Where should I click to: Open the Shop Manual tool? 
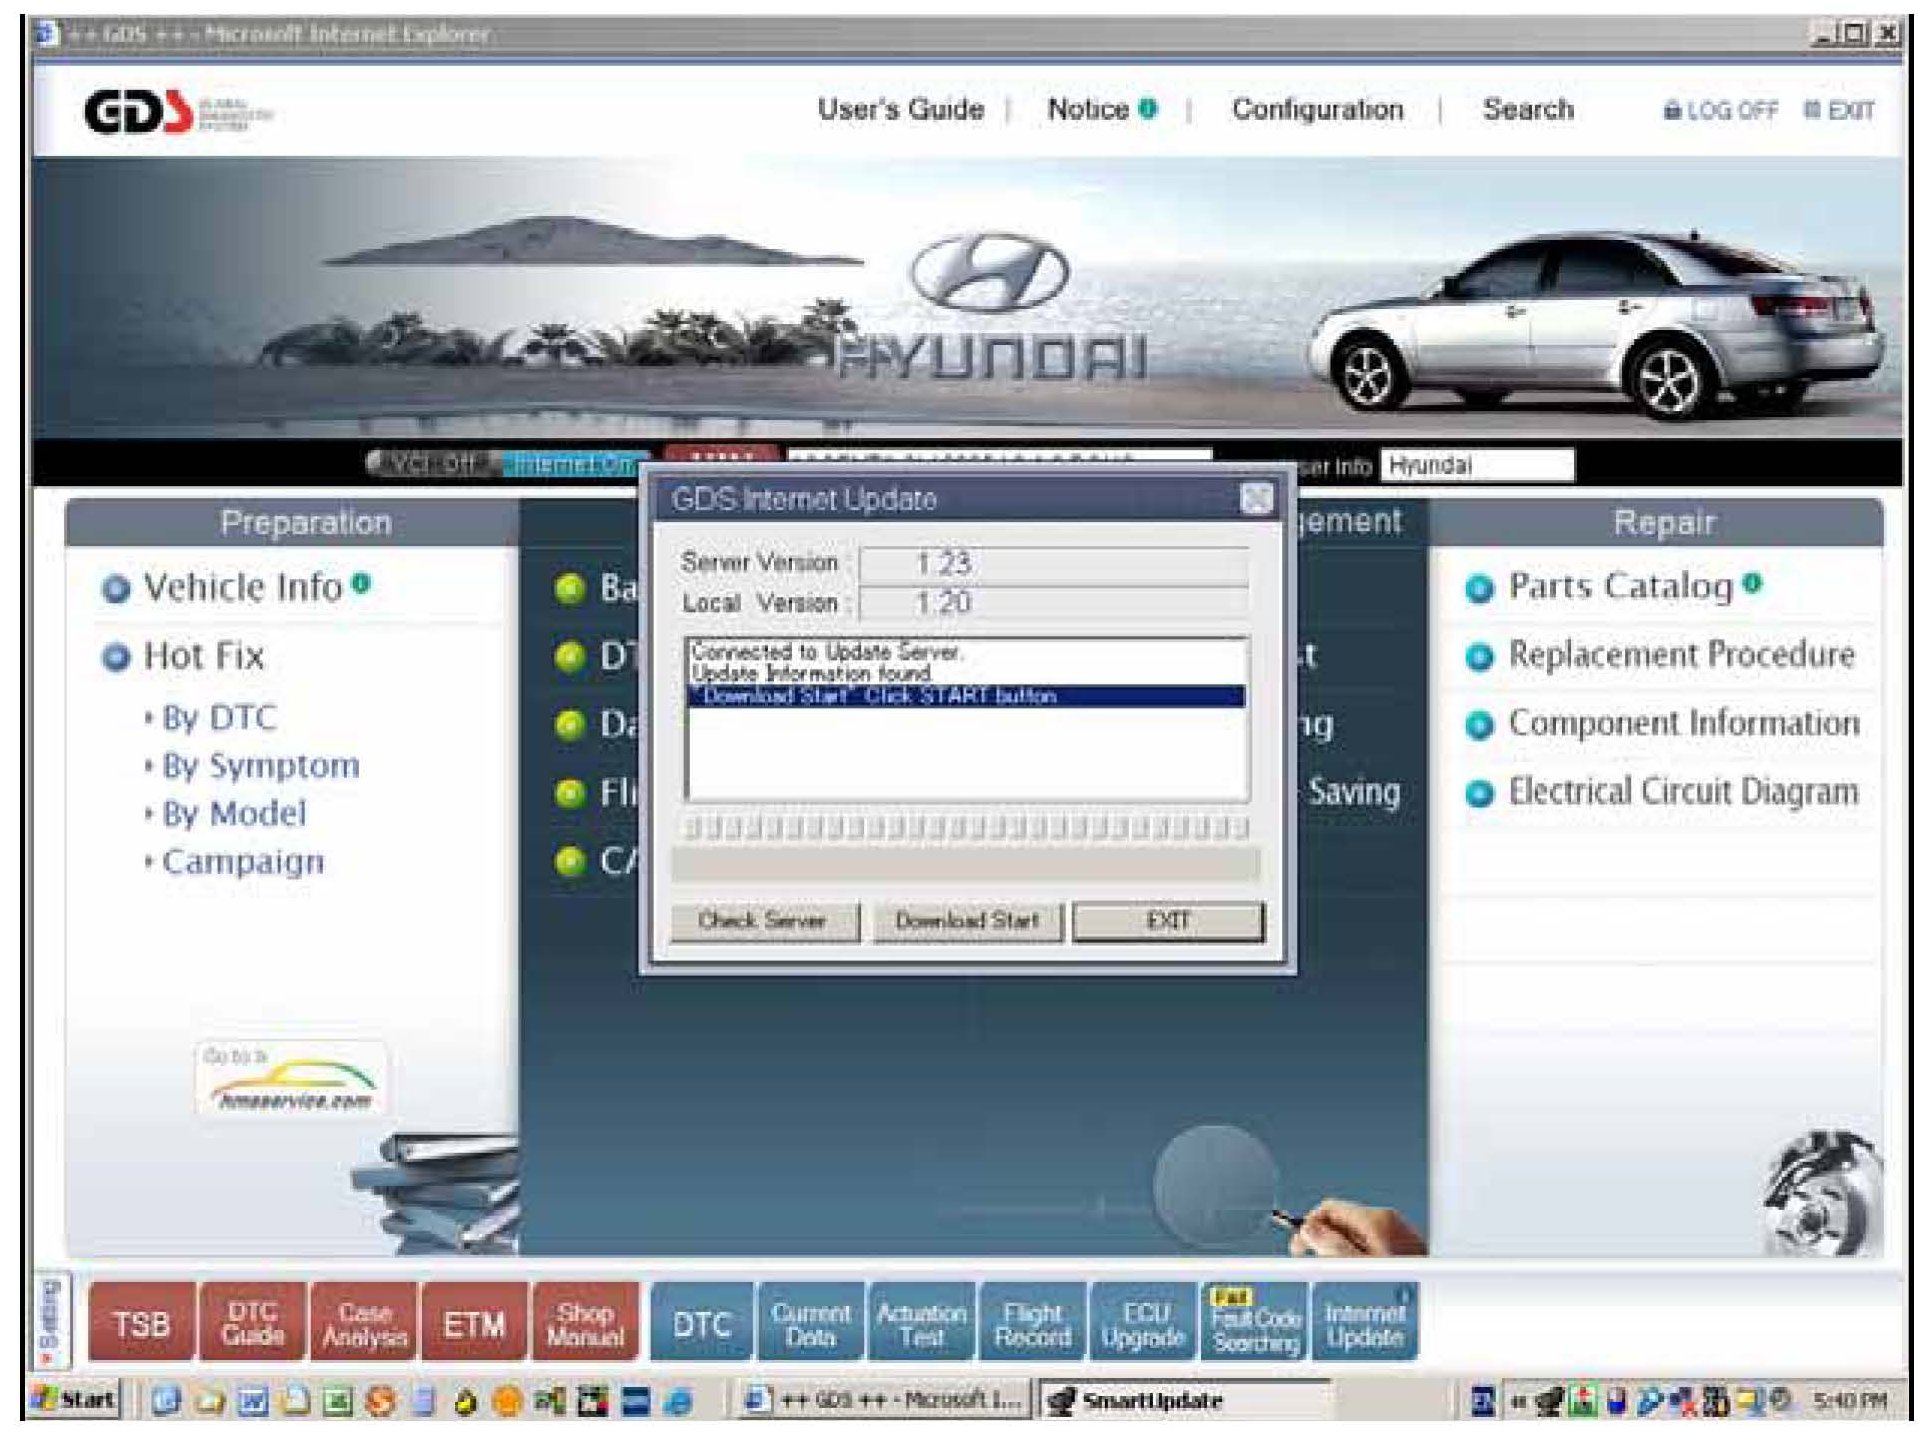pyautogui.click(x=585, y=1324)
